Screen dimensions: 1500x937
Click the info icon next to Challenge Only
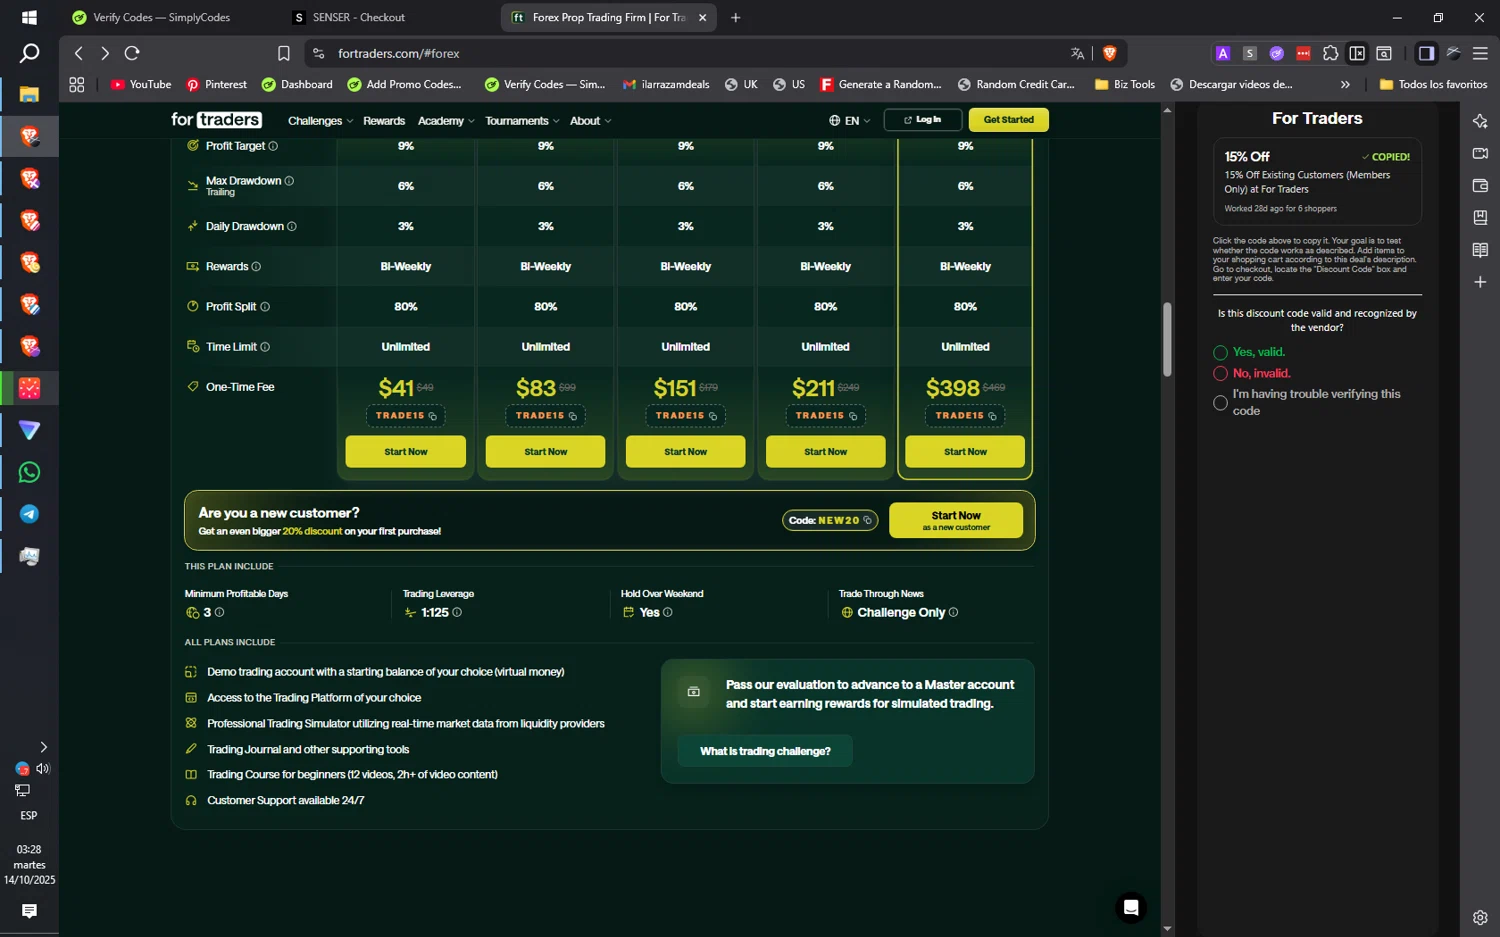[x=953, y=612]
